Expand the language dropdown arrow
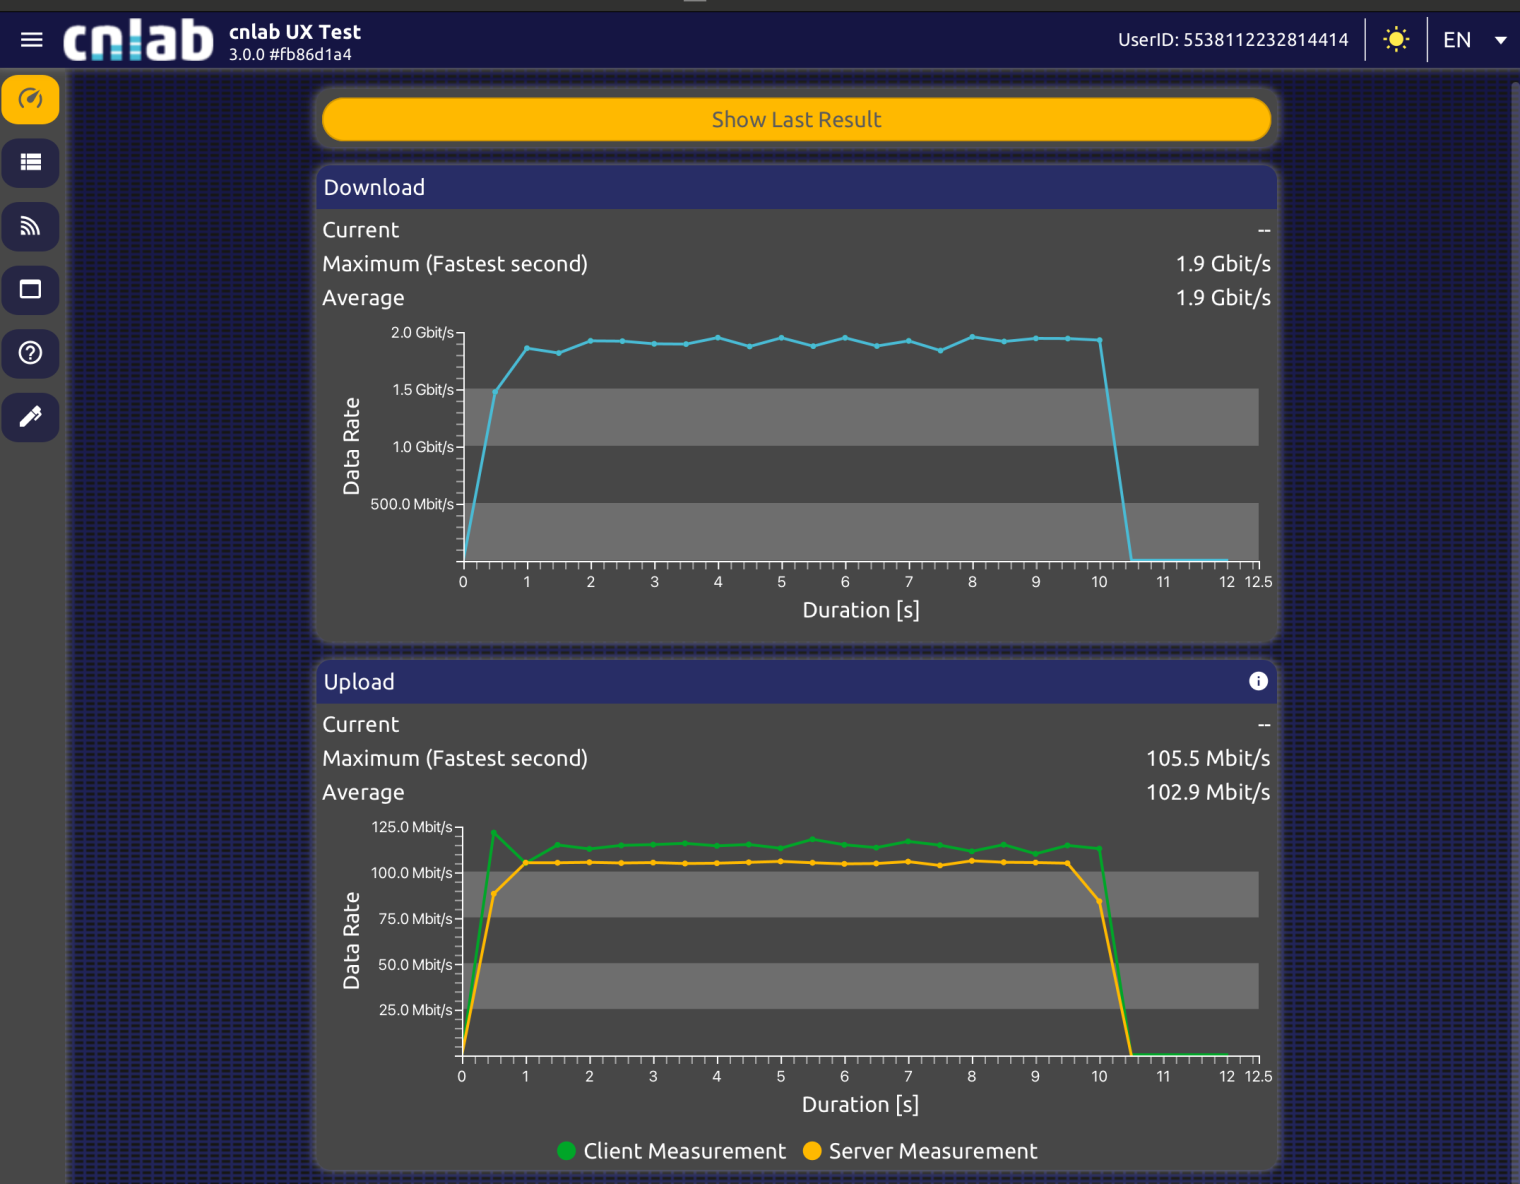The height and width of the screenshot is (1184, 1520). tap(1500, 40)
